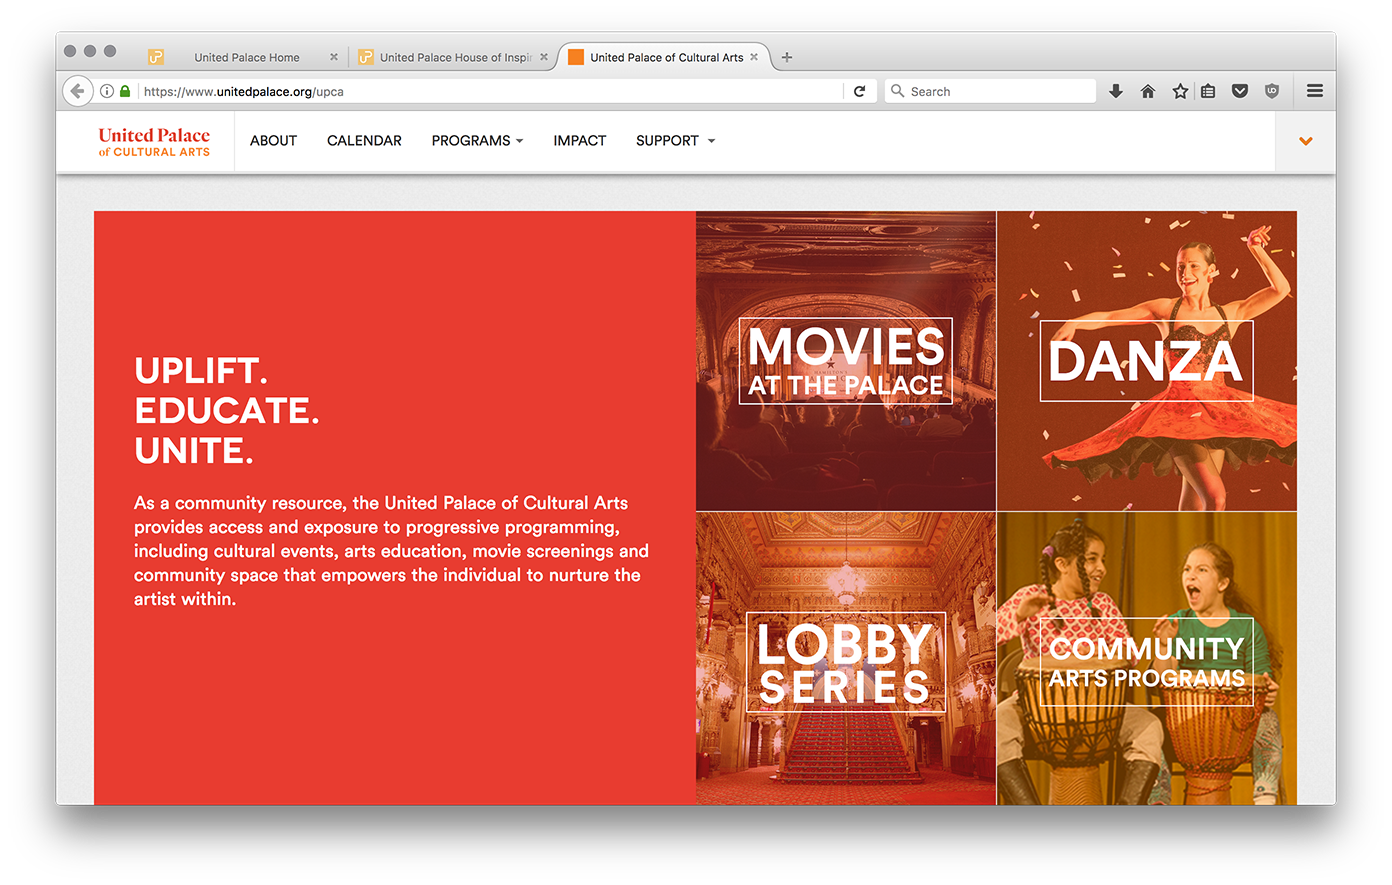Click the search magnifier icon in search box
1392x885 pixels.
pyautogui.click(x=898, y=91)
